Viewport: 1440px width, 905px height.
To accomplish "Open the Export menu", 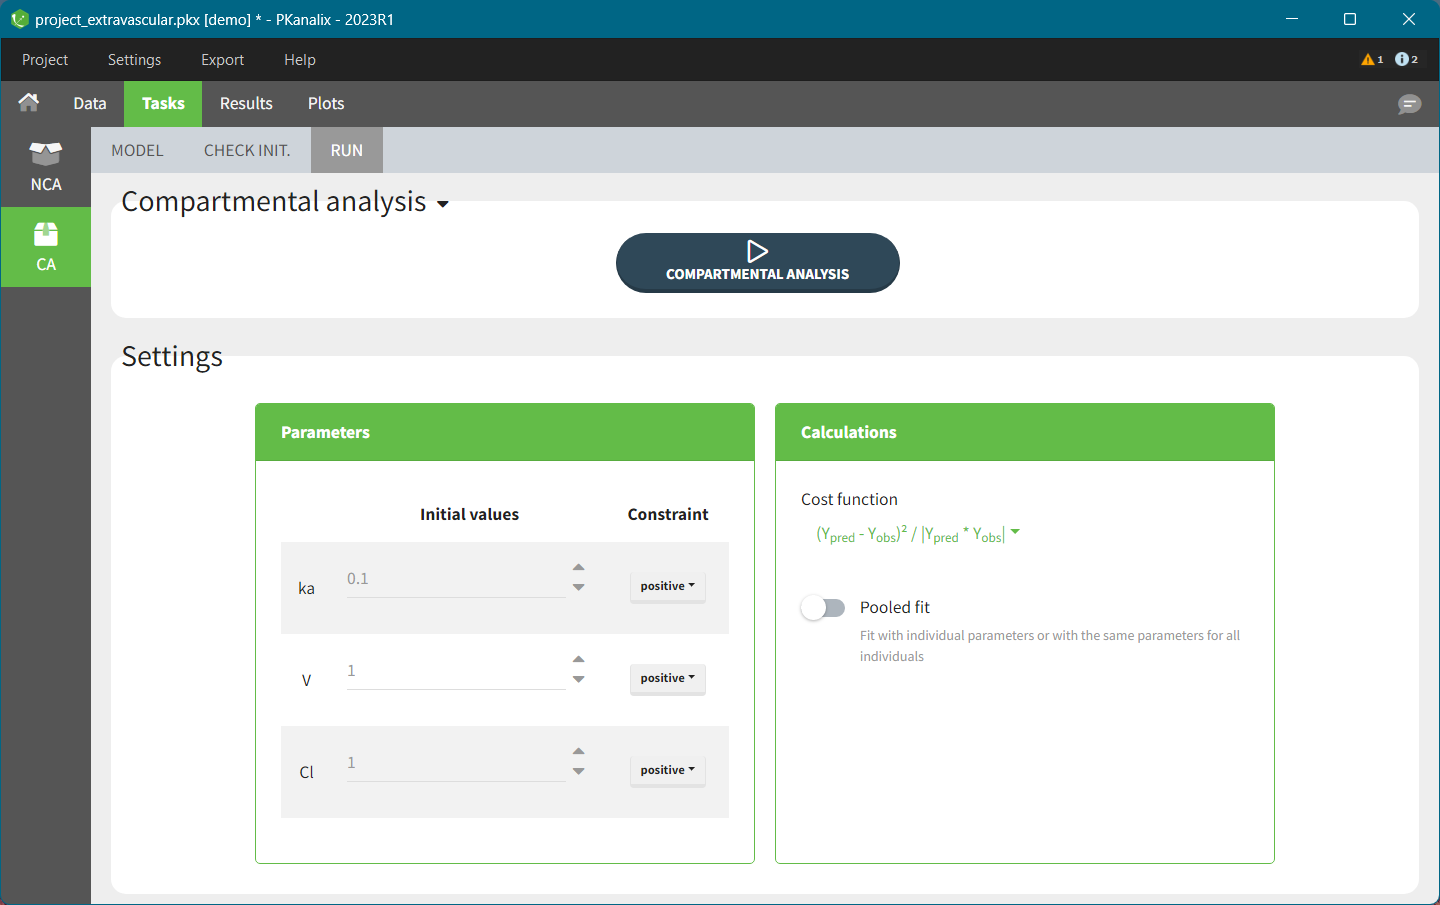I will (x=222, y=60).
